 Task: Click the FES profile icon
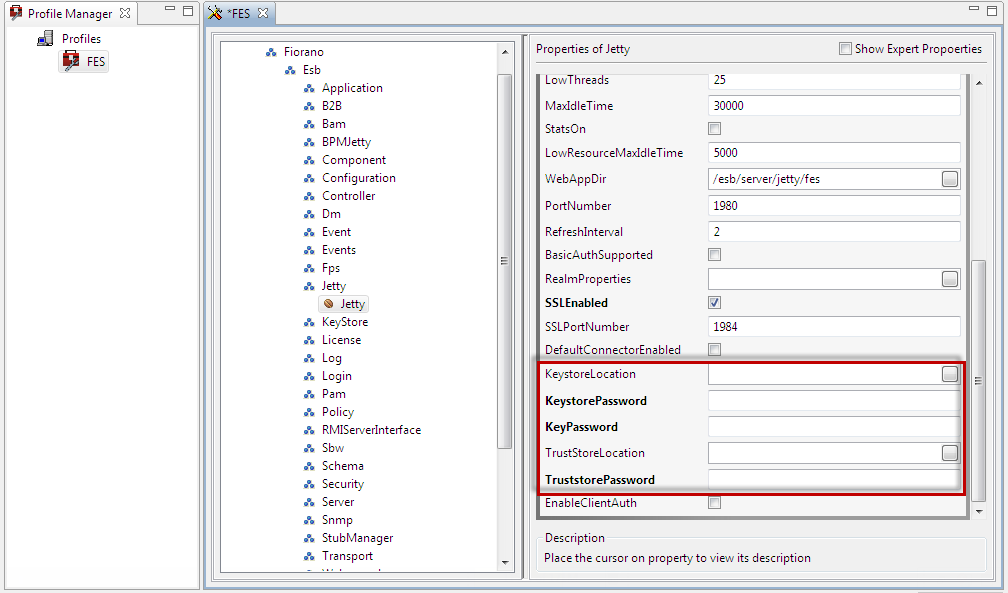[x=71, y=61]
